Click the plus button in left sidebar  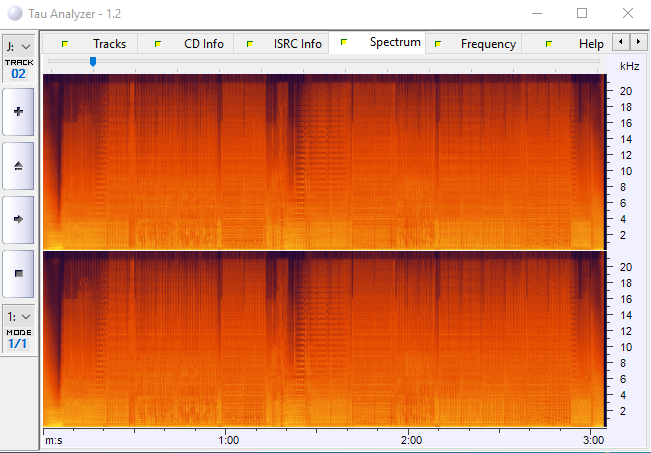tap(18, 112)
